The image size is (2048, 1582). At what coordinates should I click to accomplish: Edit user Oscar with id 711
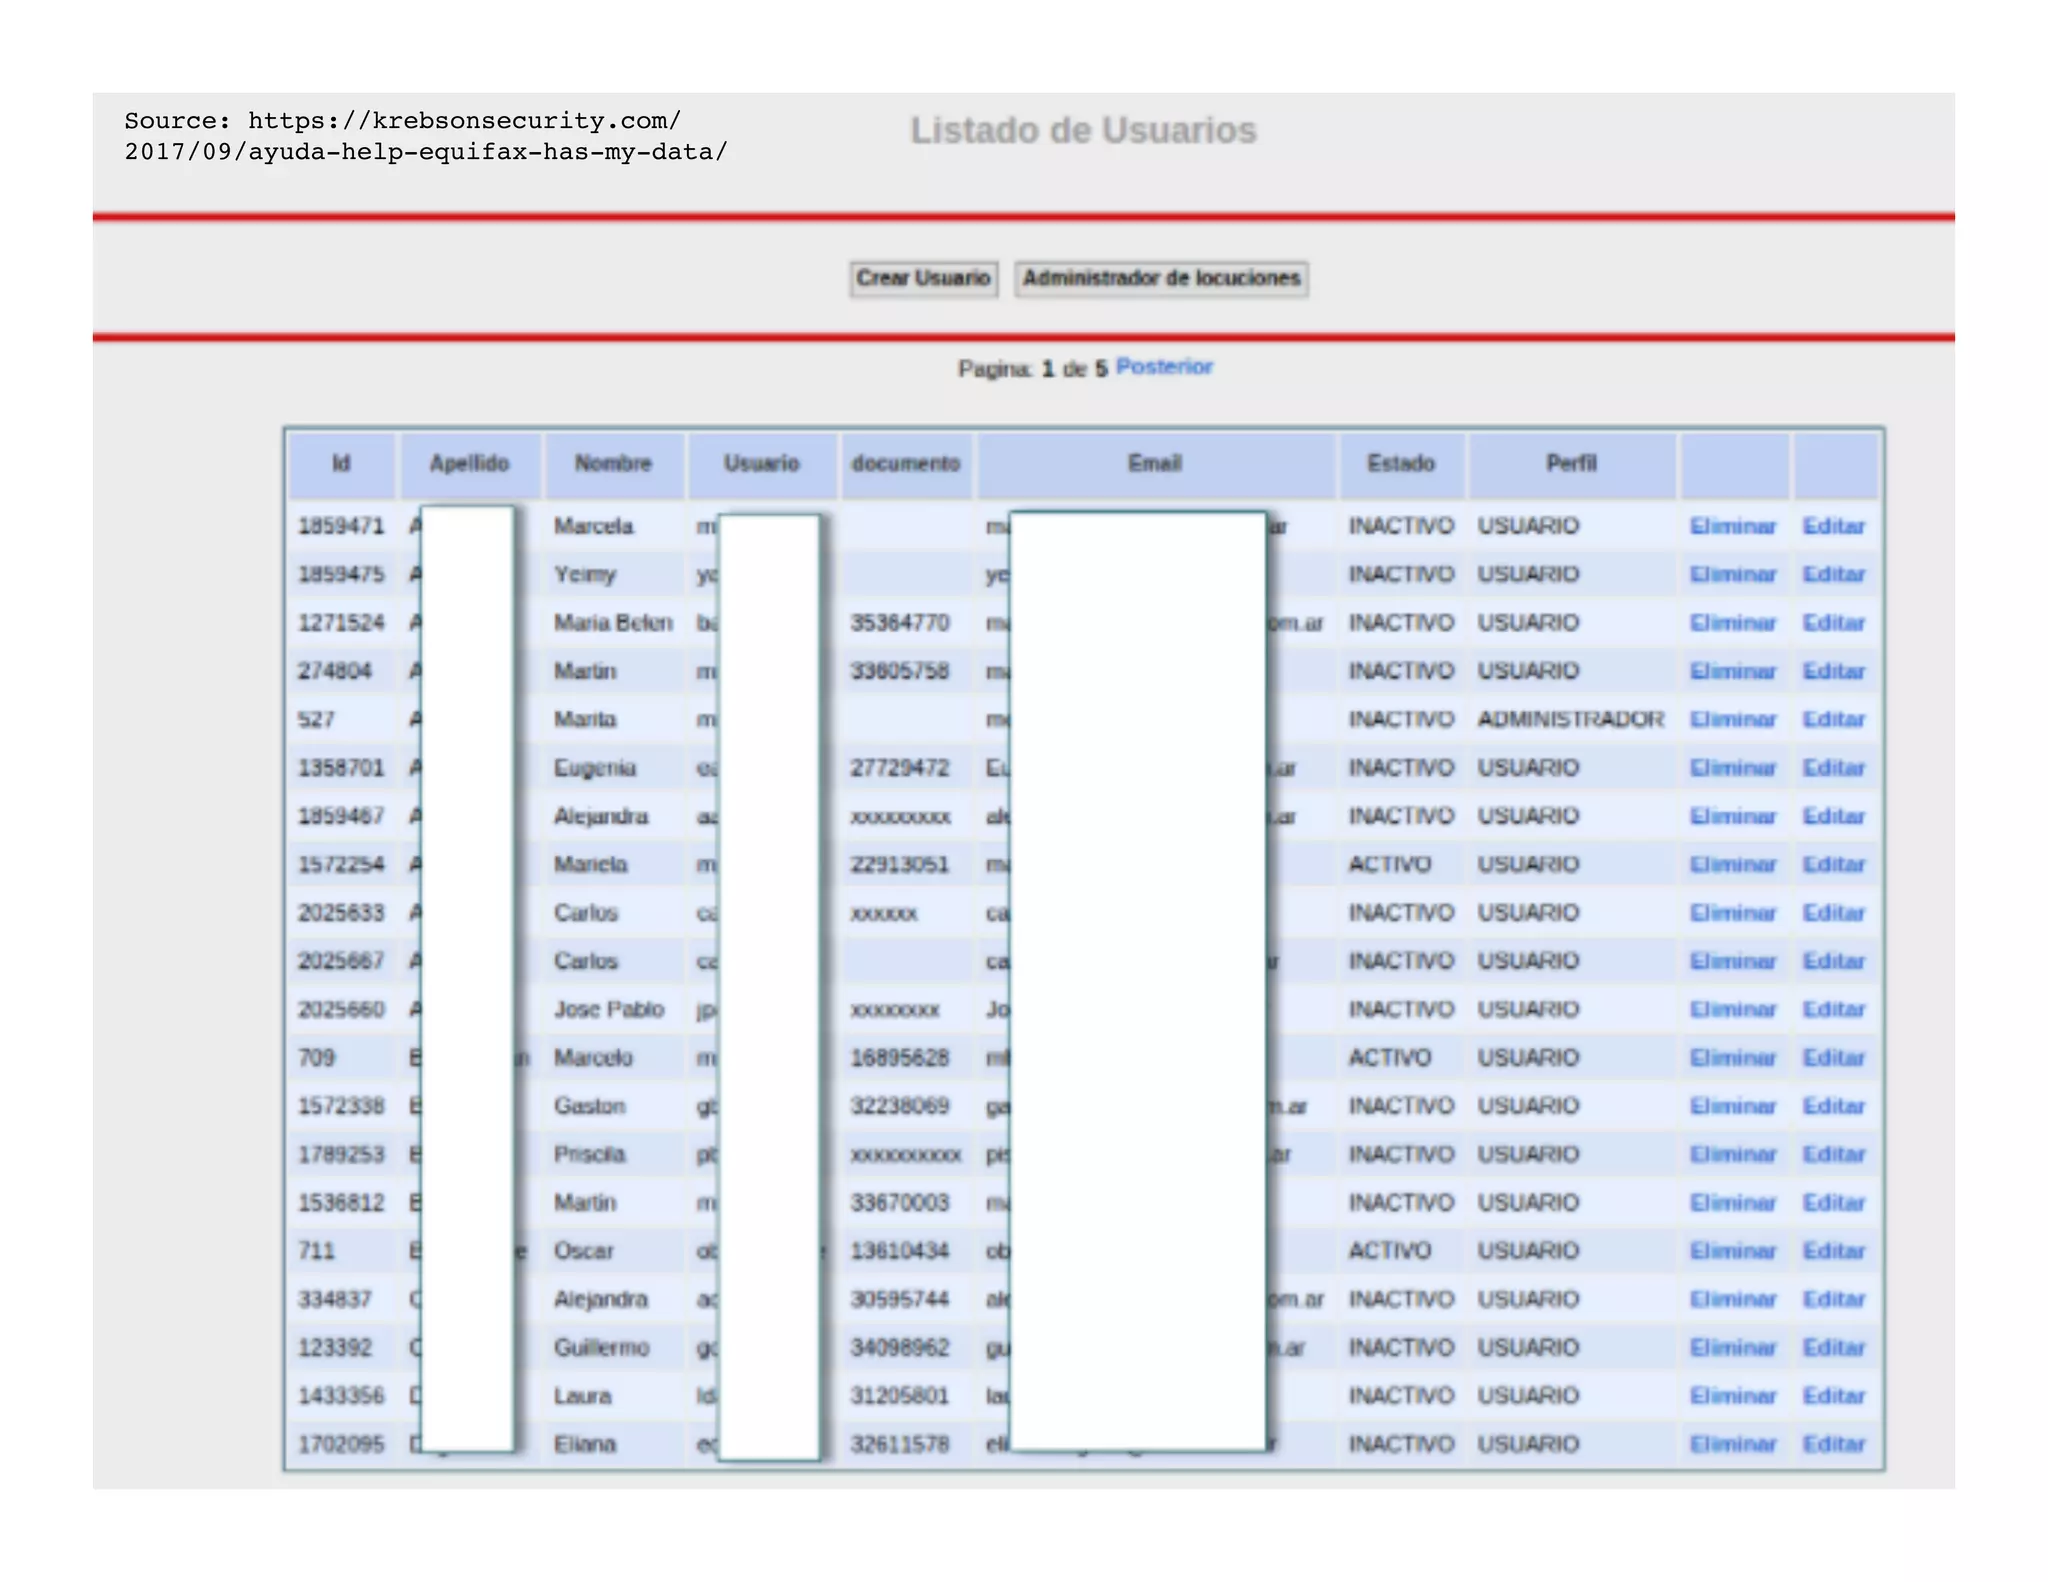point(1834,1251)
